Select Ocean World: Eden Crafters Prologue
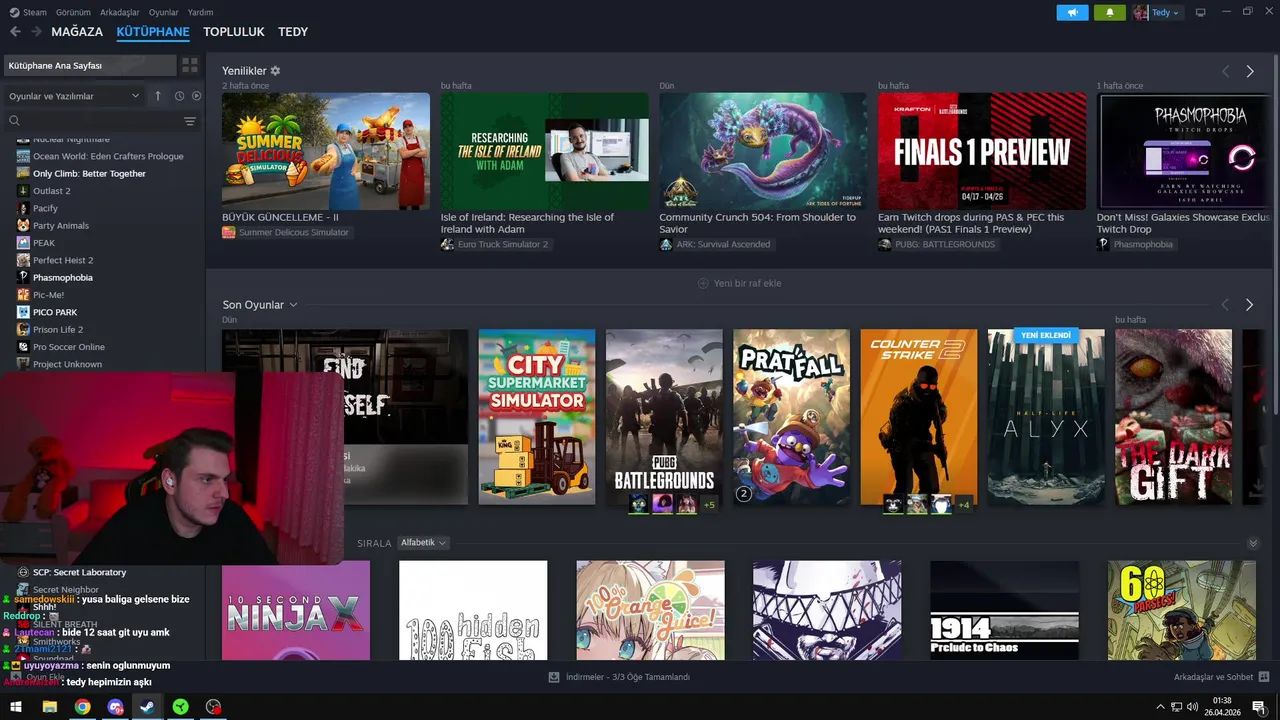The height and width of the screenshot is (720, 1280). point(108,156)
